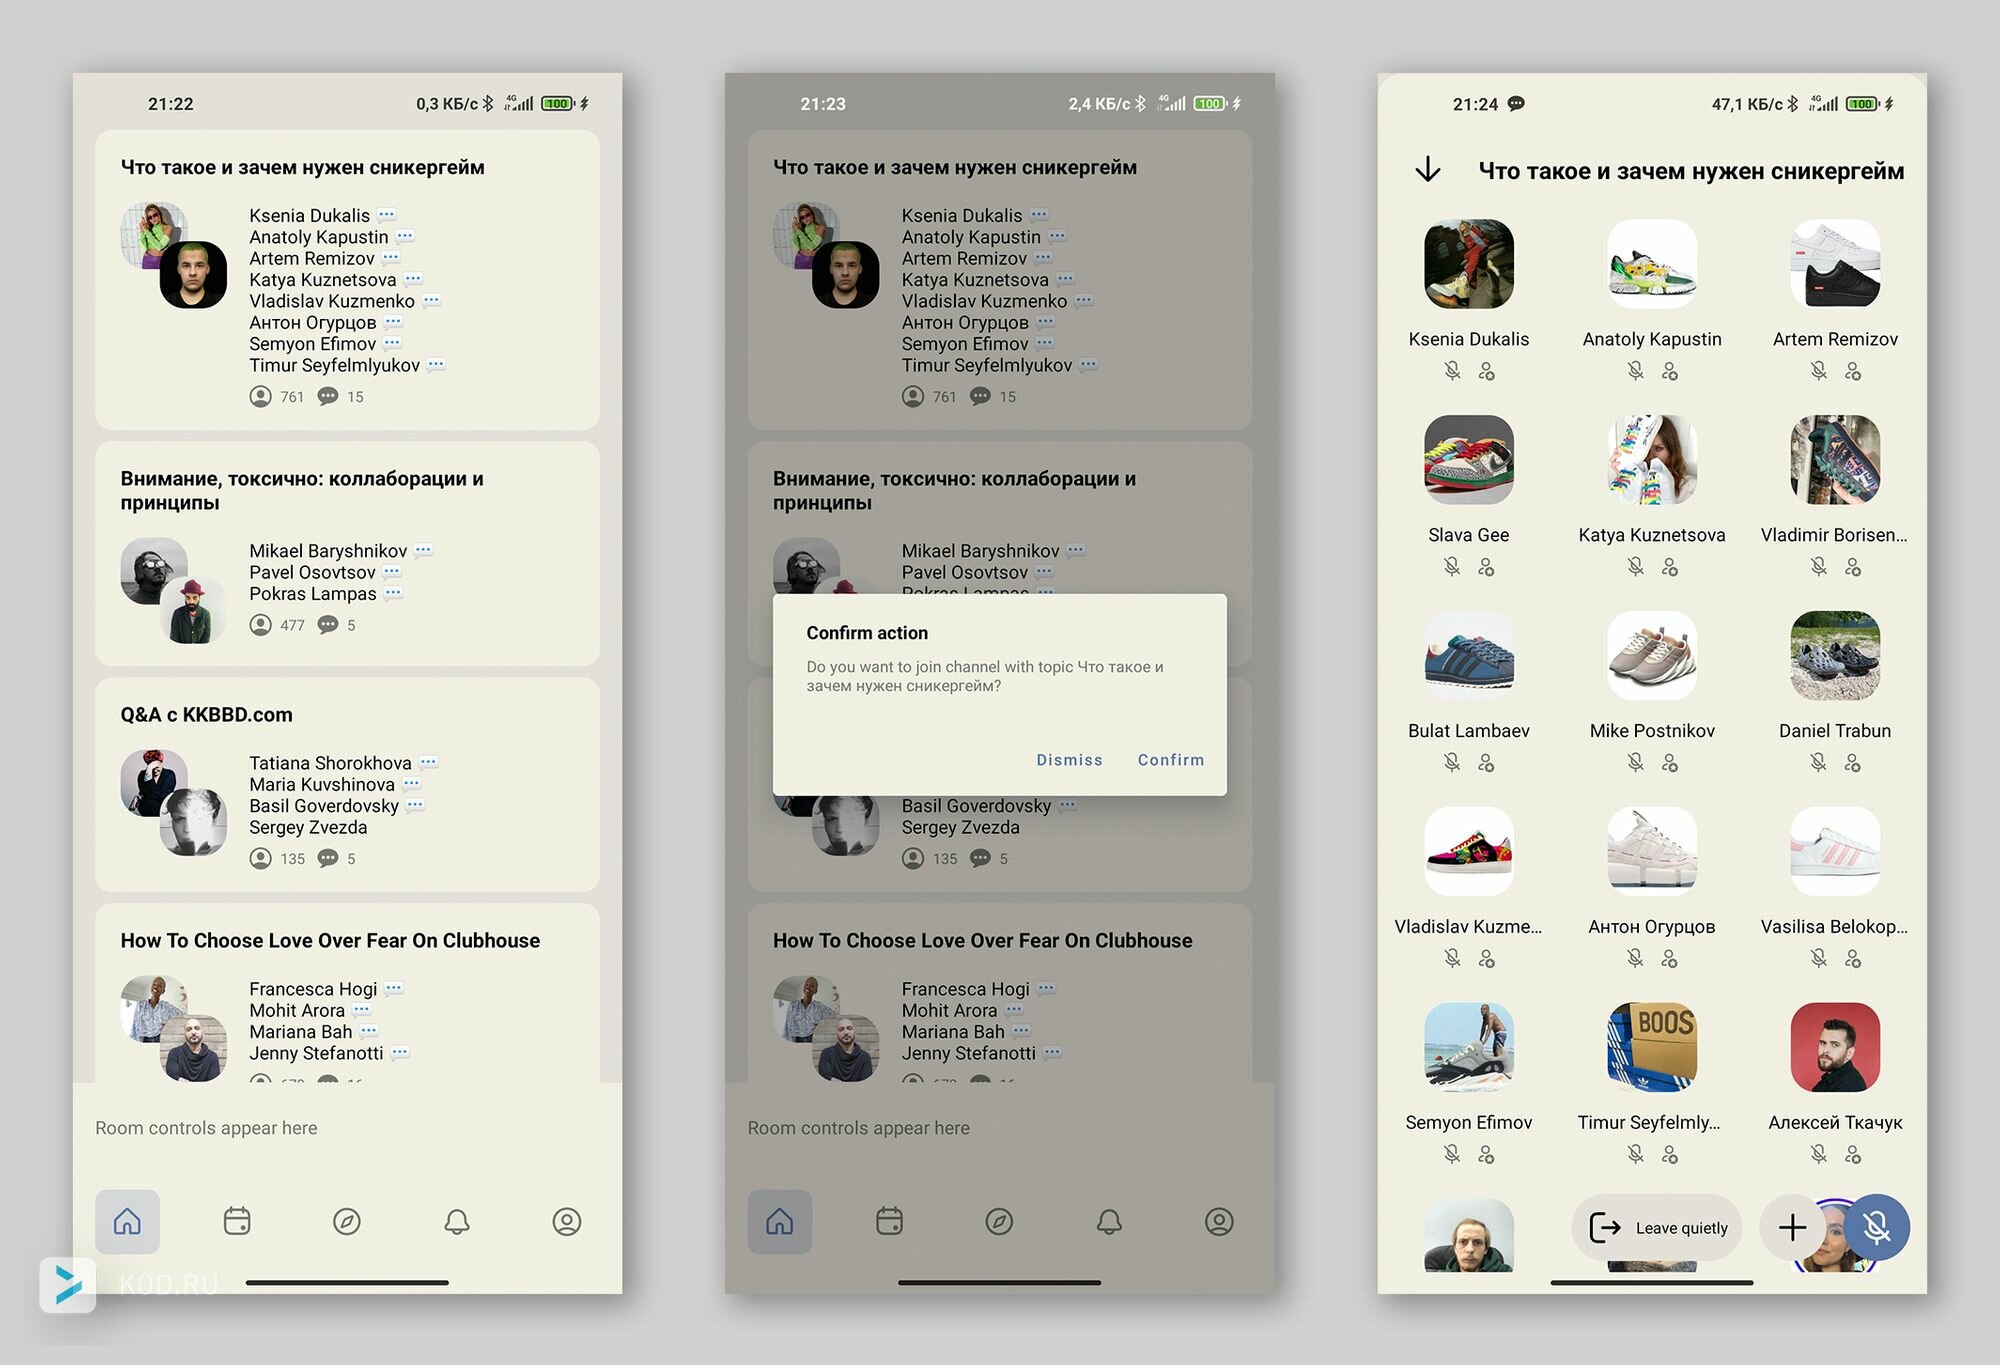This screenshot has height=1365, width=2000.
Task: Tap the Explore tab icon
Action: [347, 1221]
